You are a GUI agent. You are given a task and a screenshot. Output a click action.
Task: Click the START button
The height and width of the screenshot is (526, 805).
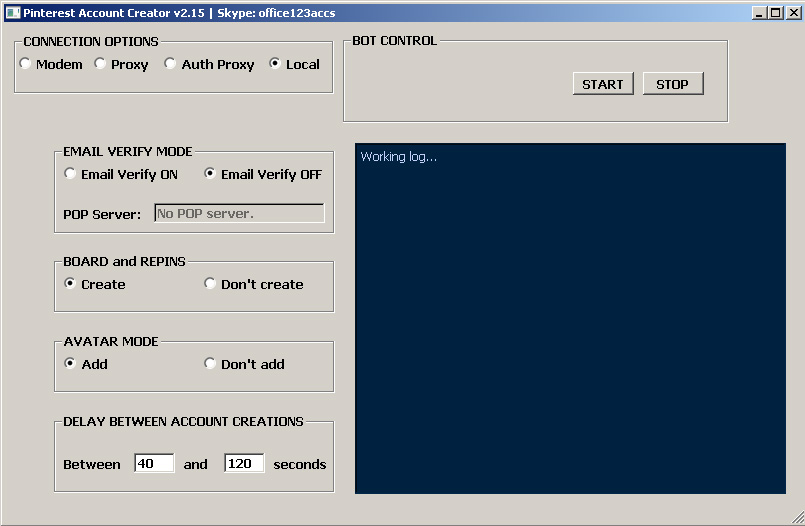click(x=603, y=84)
